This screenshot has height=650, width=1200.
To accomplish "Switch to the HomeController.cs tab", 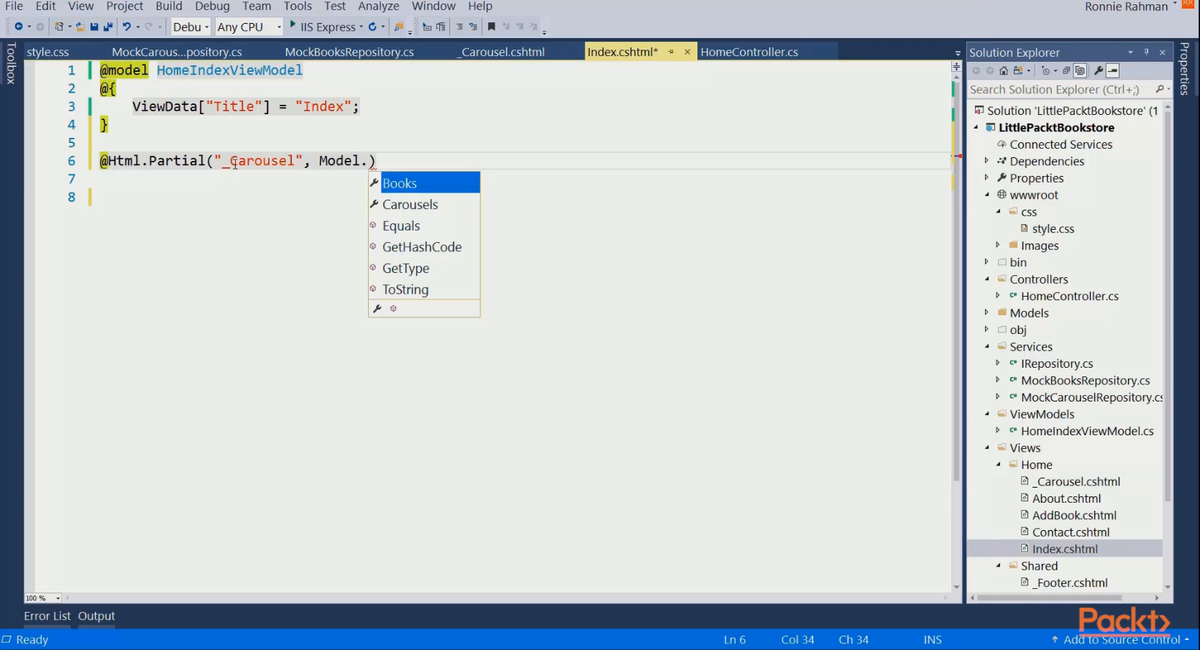I will pyautogui.click(x=749, y=52).
